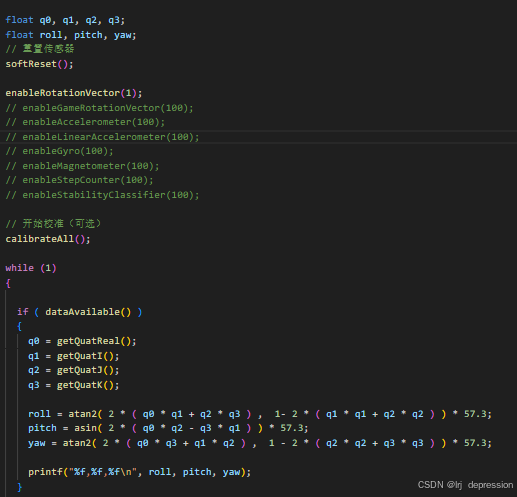517x497 pixels.
Task: Click the 'q1 = getQuatI();' line
Action: point(74,356)
